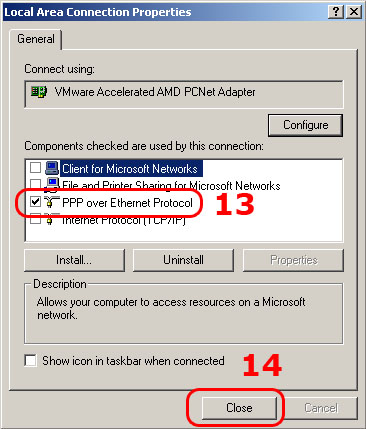
Task: Click the File and Printer Sharing icon
Action: (52, 185)
